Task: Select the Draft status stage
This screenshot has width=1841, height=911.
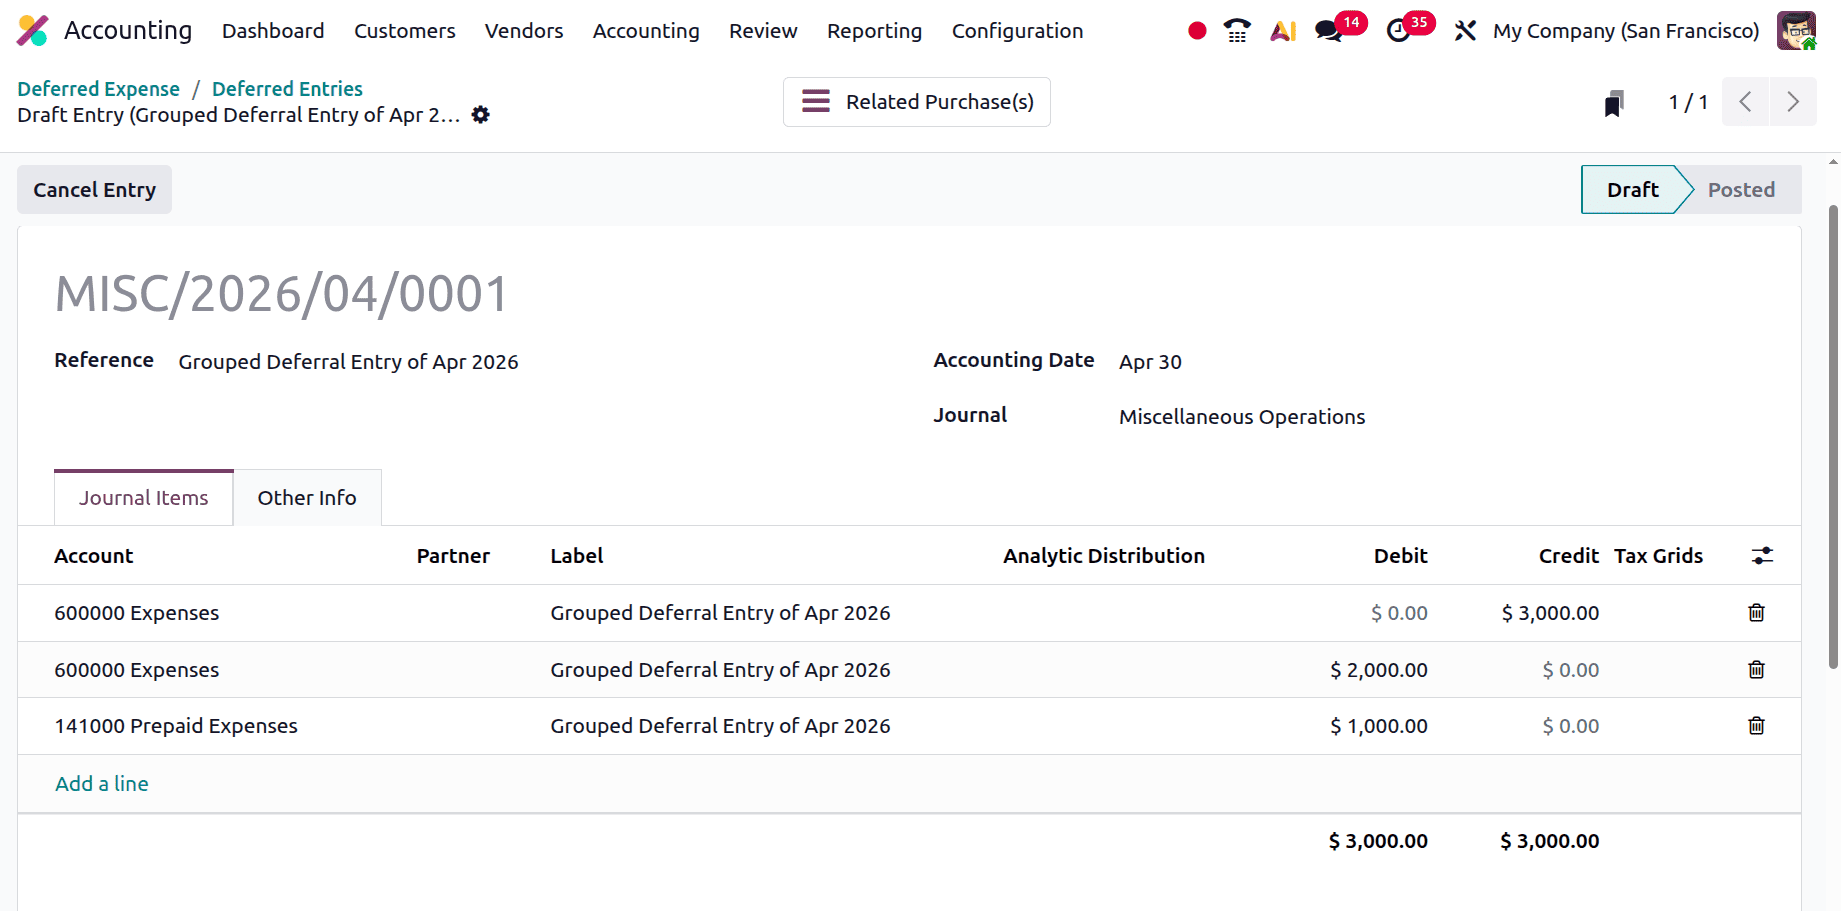Action: tap(1632, 190)
